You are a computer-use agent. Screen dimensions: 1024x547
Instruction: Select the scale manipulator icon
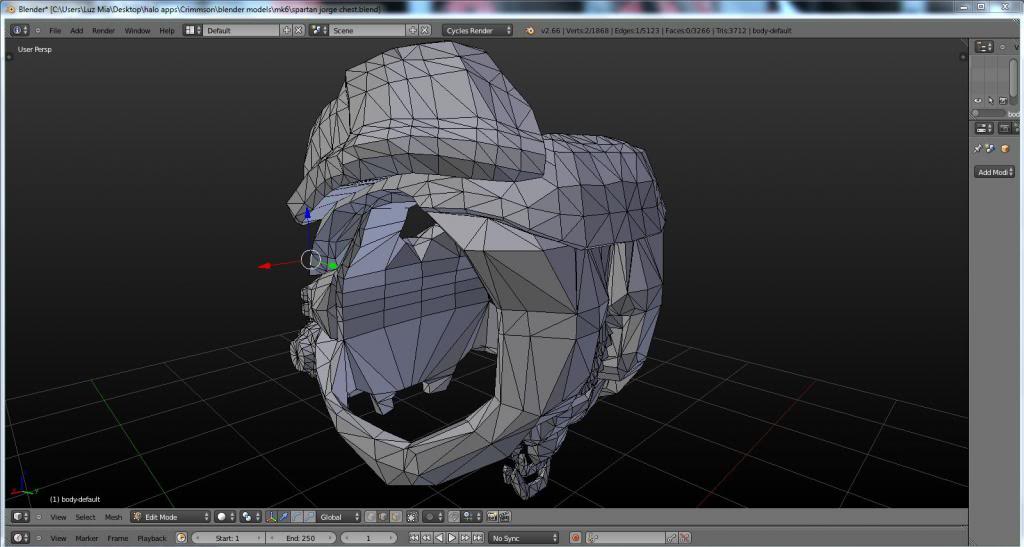310,517
